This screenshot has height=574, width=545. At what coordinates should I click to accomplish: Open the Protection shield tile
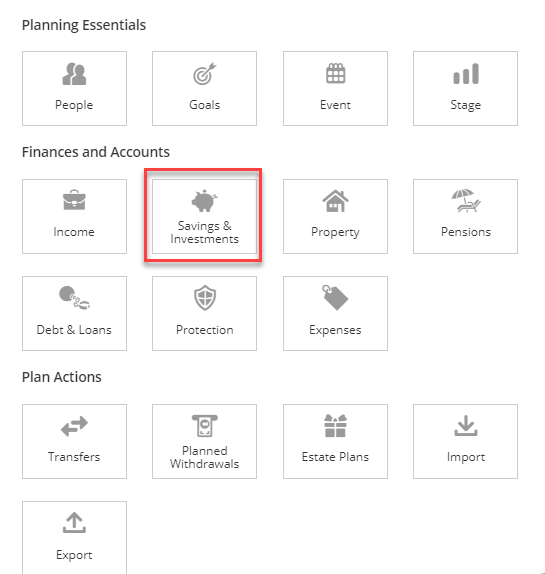205,313
